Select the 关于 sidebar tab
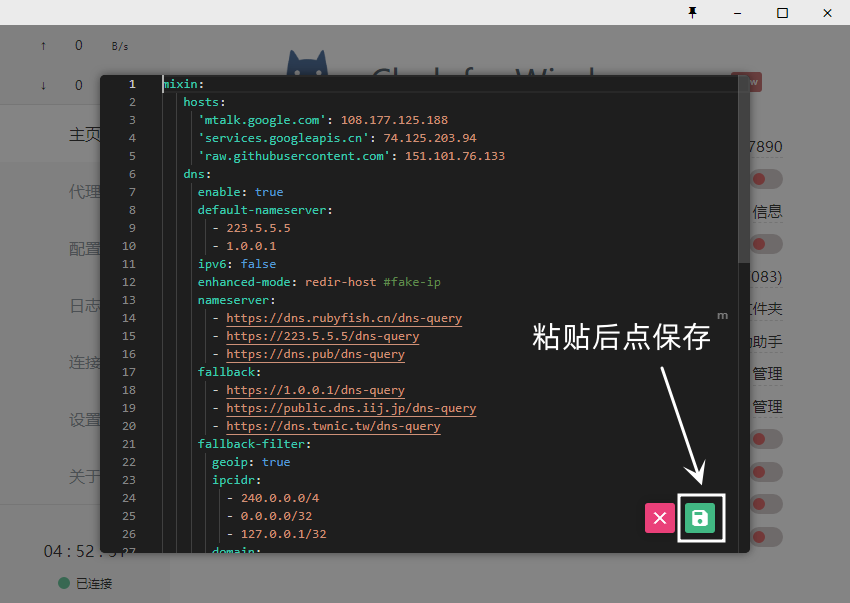This screenshot has height=603, width=850. point(85,476)
